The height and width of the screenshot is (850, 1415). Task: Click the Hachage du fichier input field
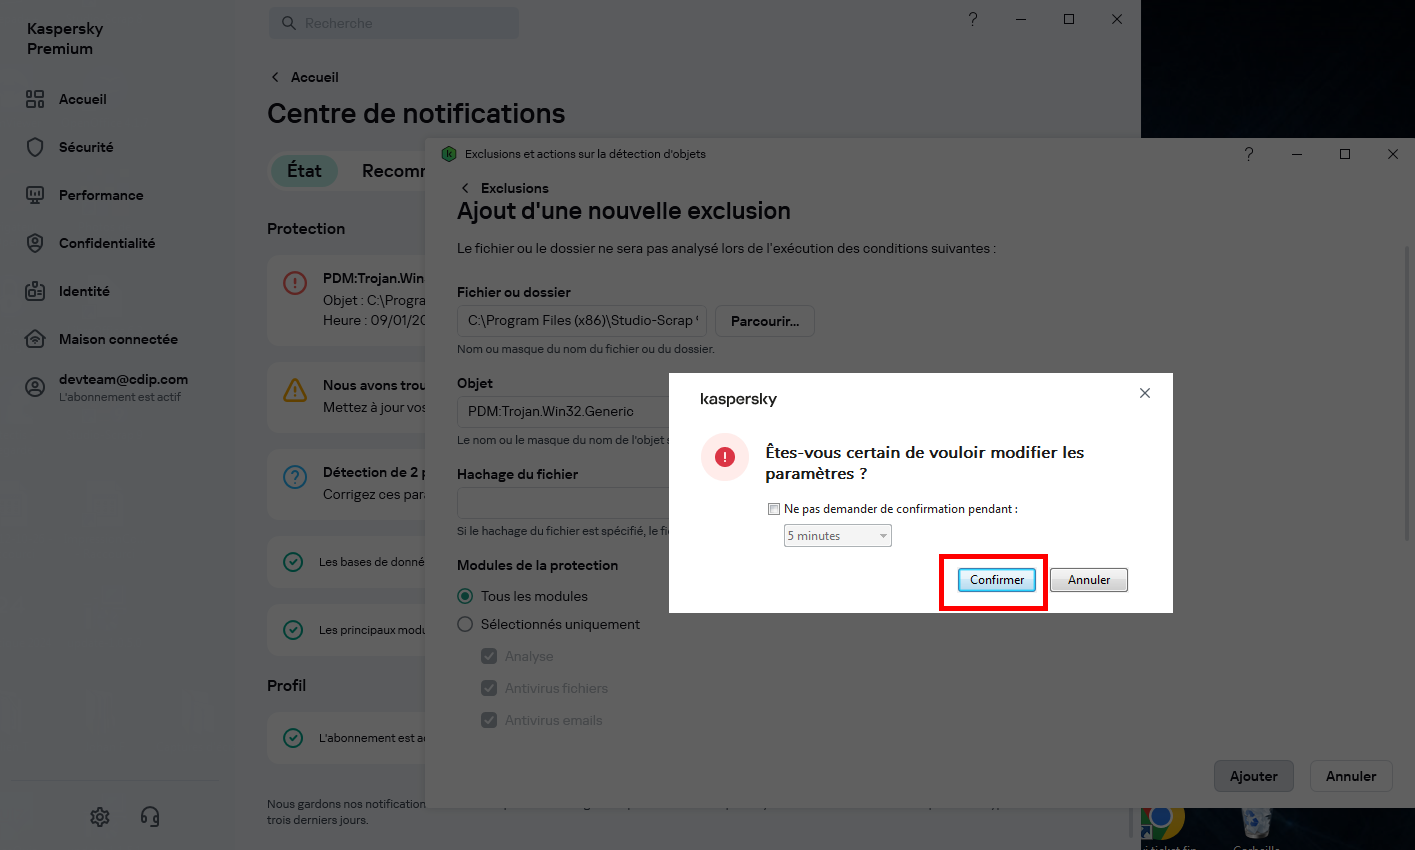tap(563, 502)
